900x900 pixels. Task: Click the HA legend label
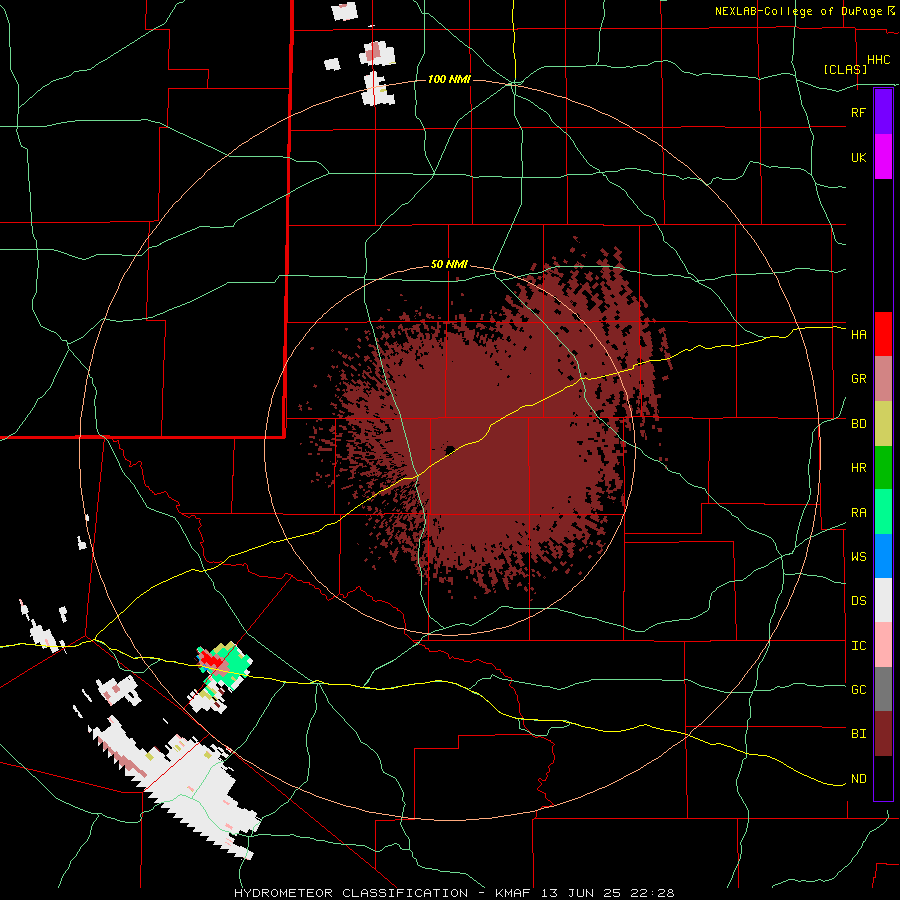tap(858, 335)
